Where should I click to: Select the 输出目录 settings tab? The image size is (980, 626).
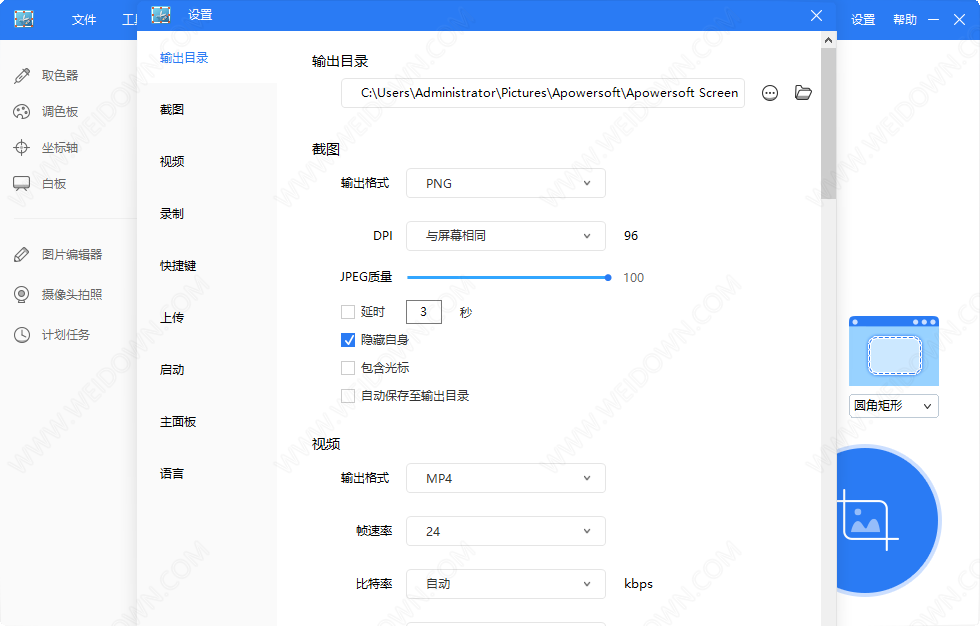(x=184, y=58)
